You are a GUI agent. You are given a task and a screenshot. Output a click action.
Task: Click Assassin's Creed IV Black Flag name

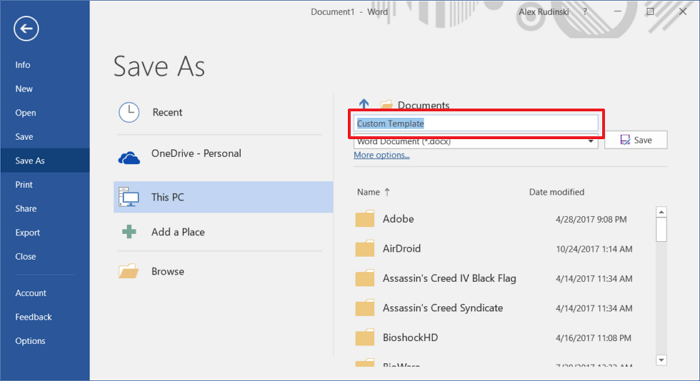[x=449, y=278]
